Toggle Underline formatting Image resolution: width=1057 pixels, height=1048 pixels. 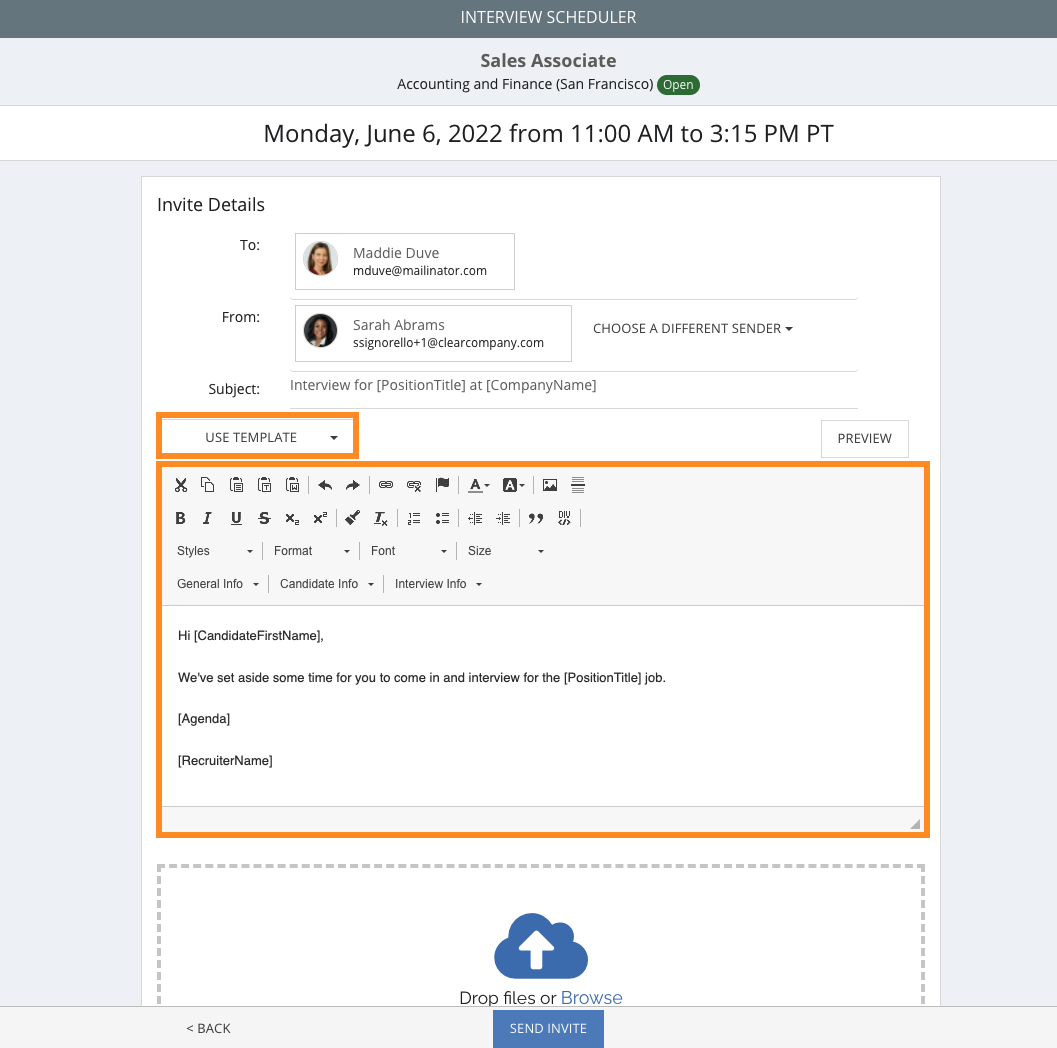[236, 518]
